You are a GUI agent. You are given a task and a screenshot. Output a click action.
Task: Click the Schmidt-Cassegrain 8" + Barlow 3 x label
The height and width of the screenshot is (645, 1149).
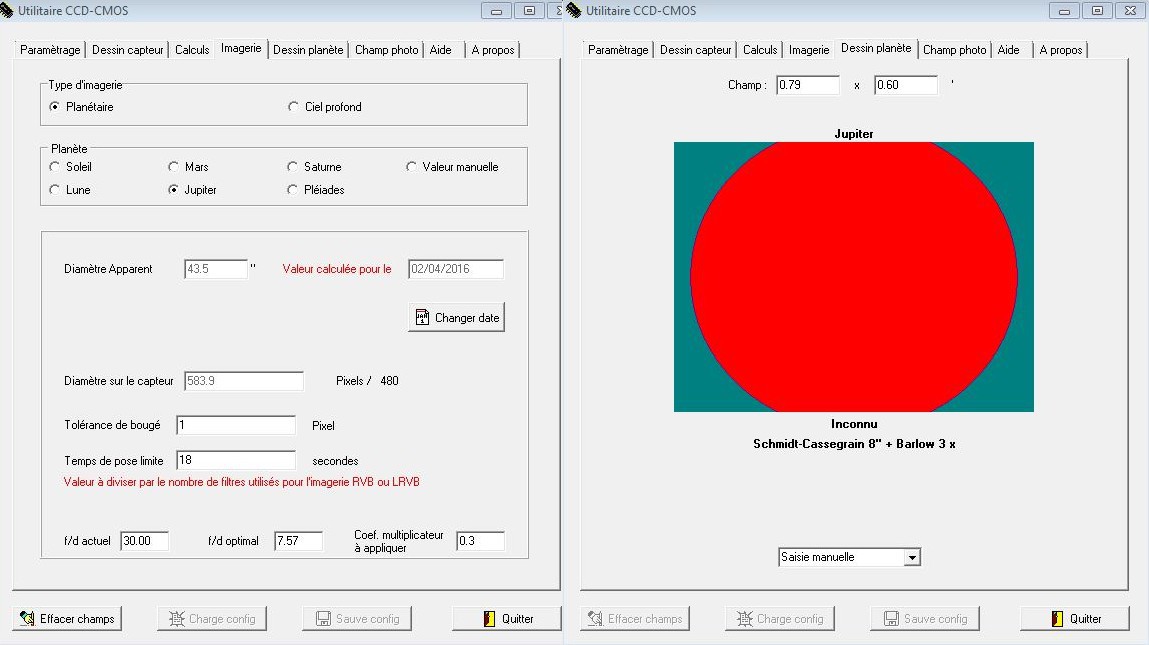pyautogui.click(x=854, y=444)
